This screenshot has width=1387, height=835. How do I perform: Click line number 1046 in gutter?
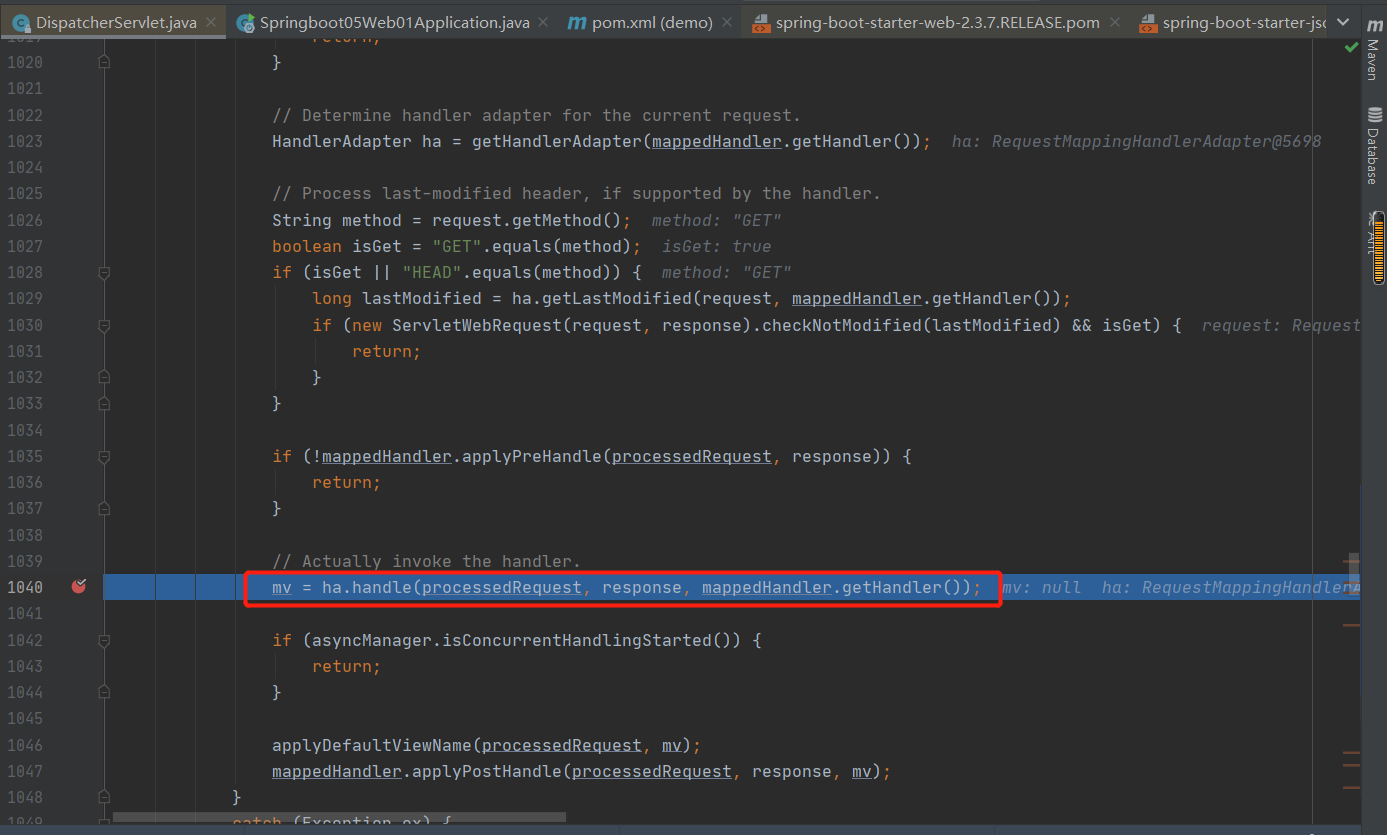point(25,745)
